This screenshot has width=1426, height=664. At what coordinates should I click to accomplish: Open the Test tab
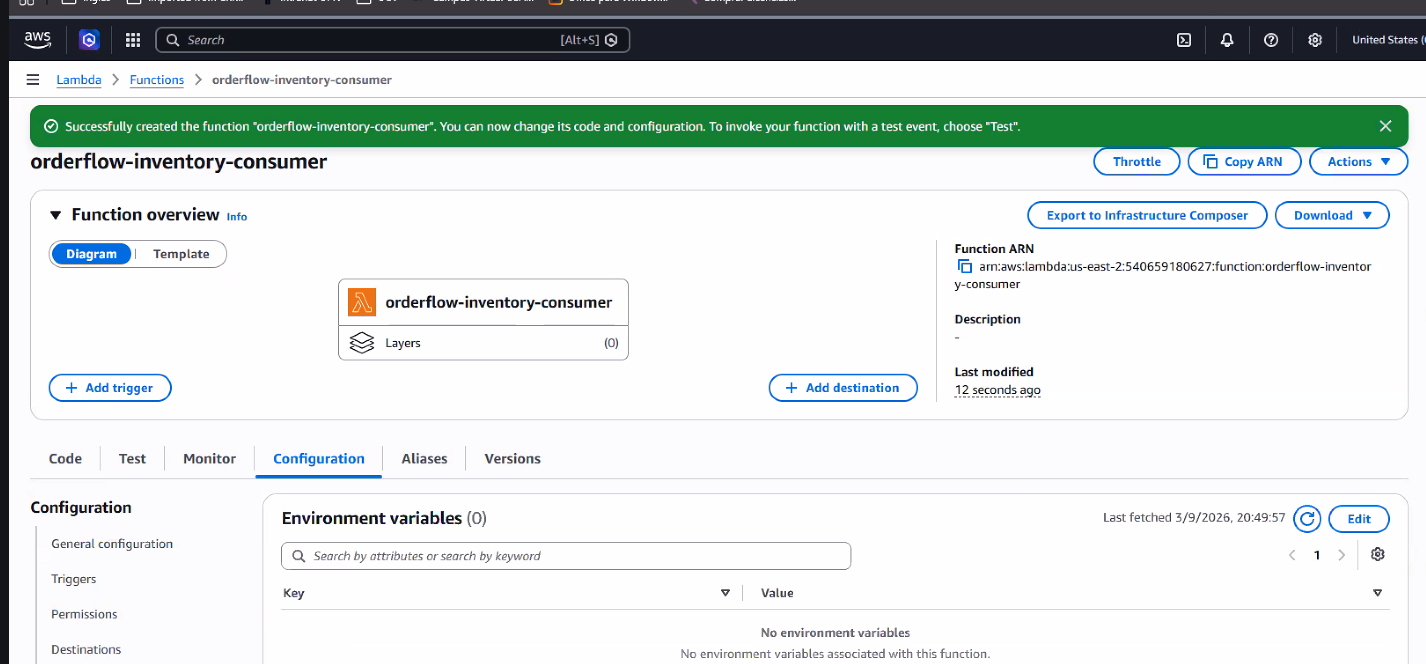click(x=132, y=458)
